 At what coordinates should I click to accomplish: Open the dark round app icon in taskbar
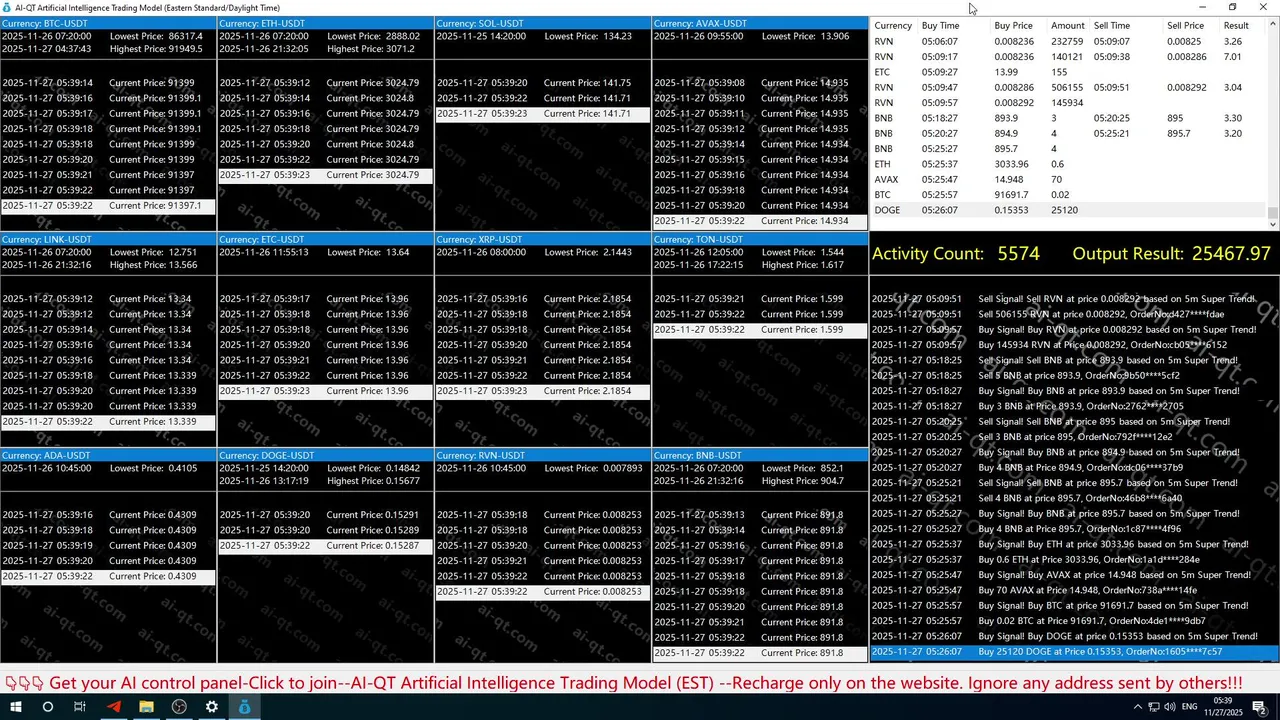pyautogui.click(x=179, y=707)
